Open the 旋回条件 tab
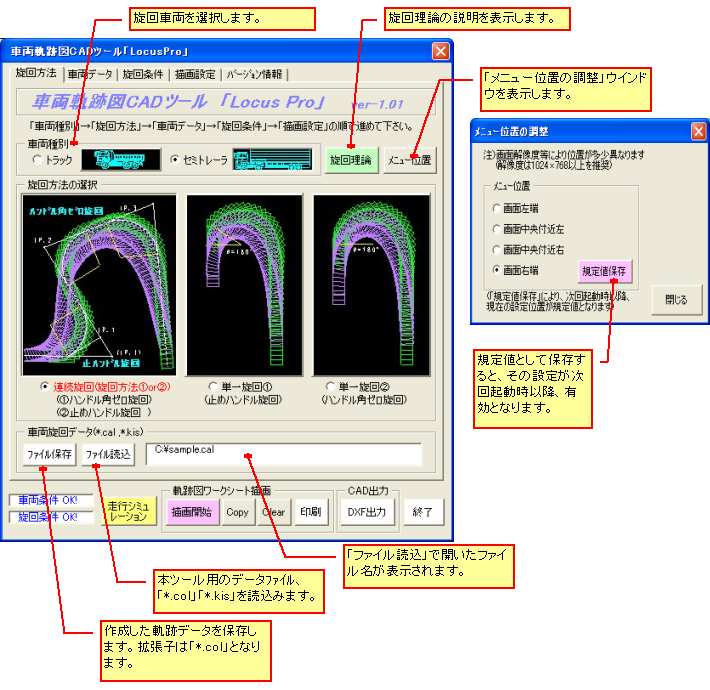Viewport: 710px width, 690px height. pyautogui.click(x=143, y=74)
